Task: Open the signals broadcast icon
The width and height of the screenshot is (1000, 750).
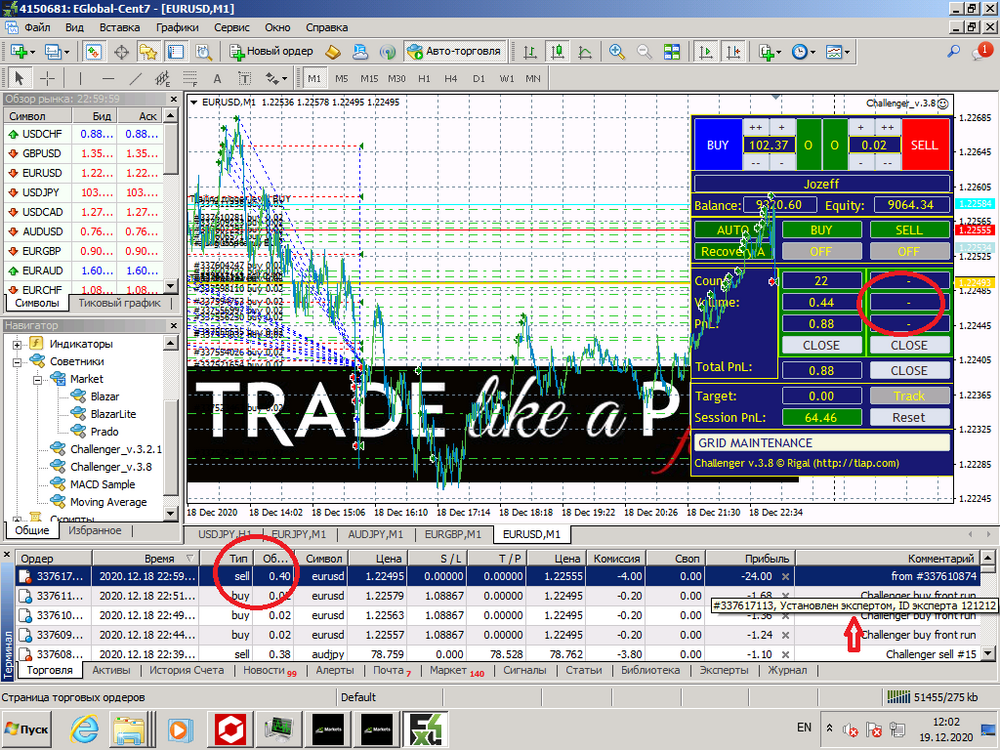Action: [387, 52]
